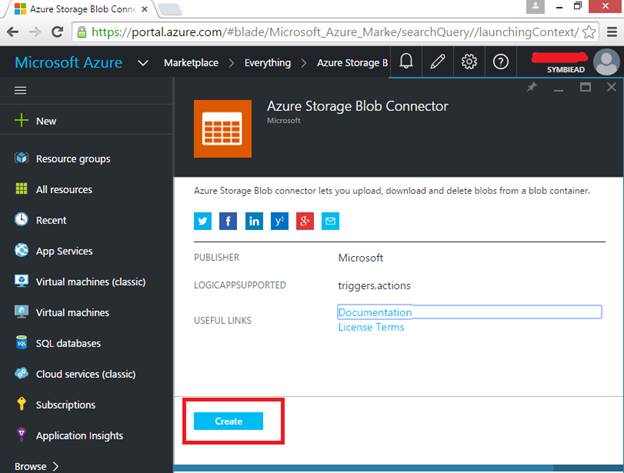Open the help question mark icon
624x473 pixels.
point(501,62)
